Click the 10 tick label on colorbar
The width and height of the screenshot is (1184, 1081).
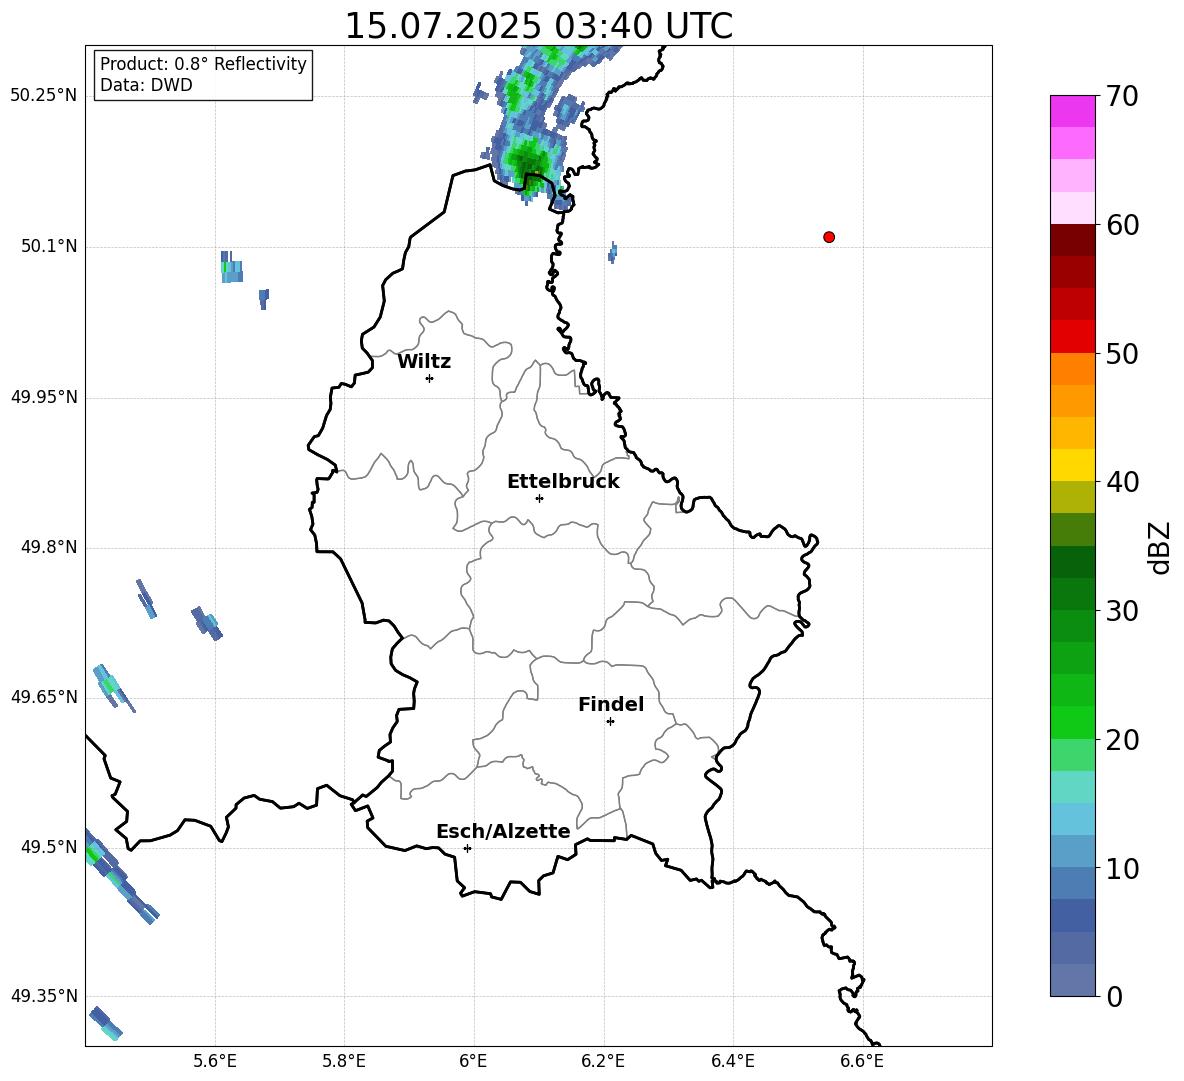tap(1122, 868)
